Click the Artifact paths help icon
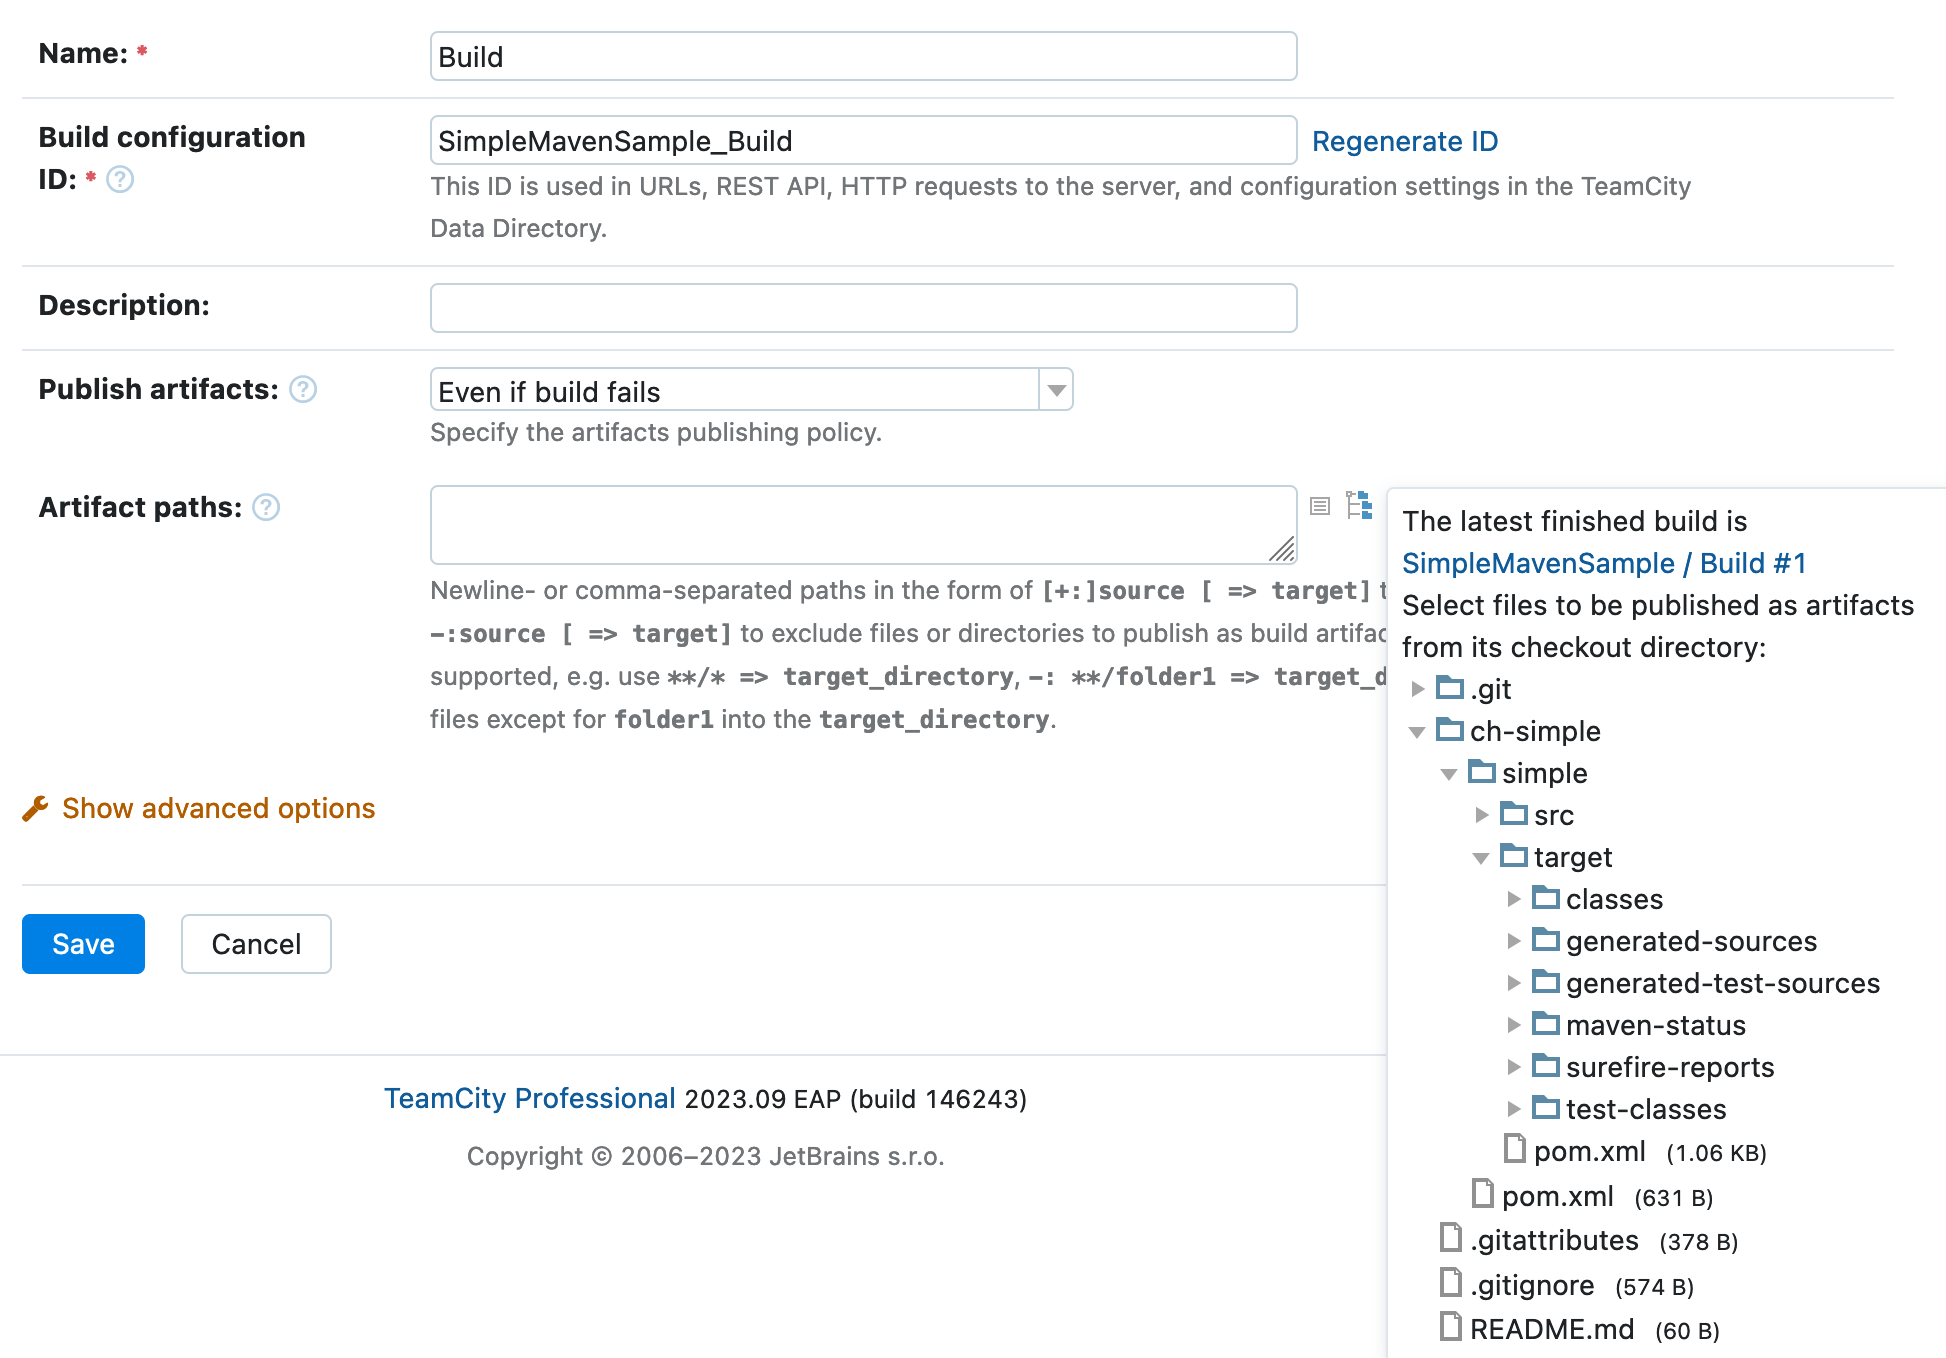This screenshot has height=1358, width=1946. pyautogui.click(x=266, y=507)
